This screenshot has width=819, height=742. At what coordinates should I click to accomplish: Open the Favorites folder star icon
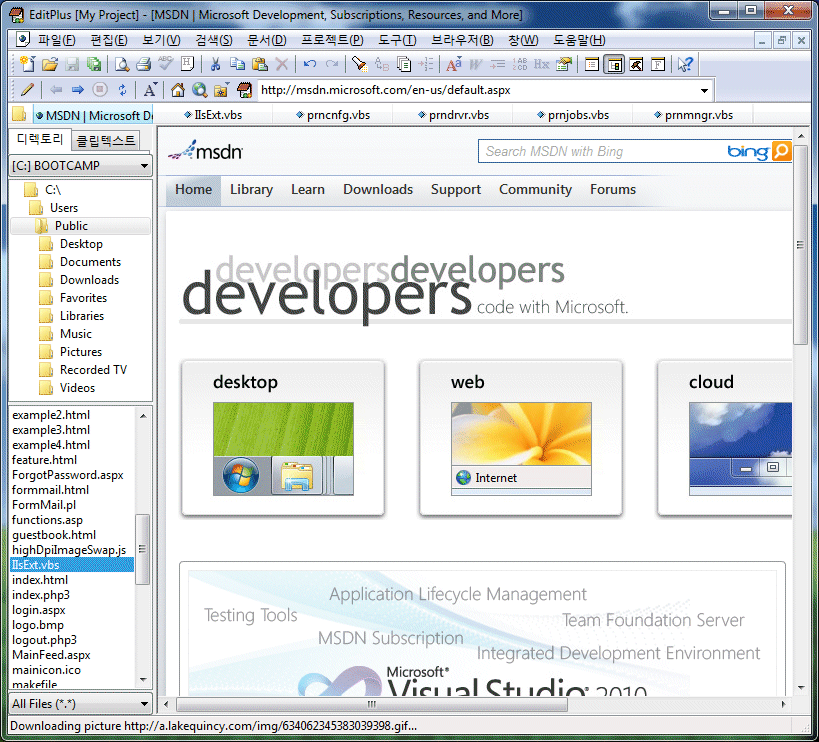(x=221, y=90)
